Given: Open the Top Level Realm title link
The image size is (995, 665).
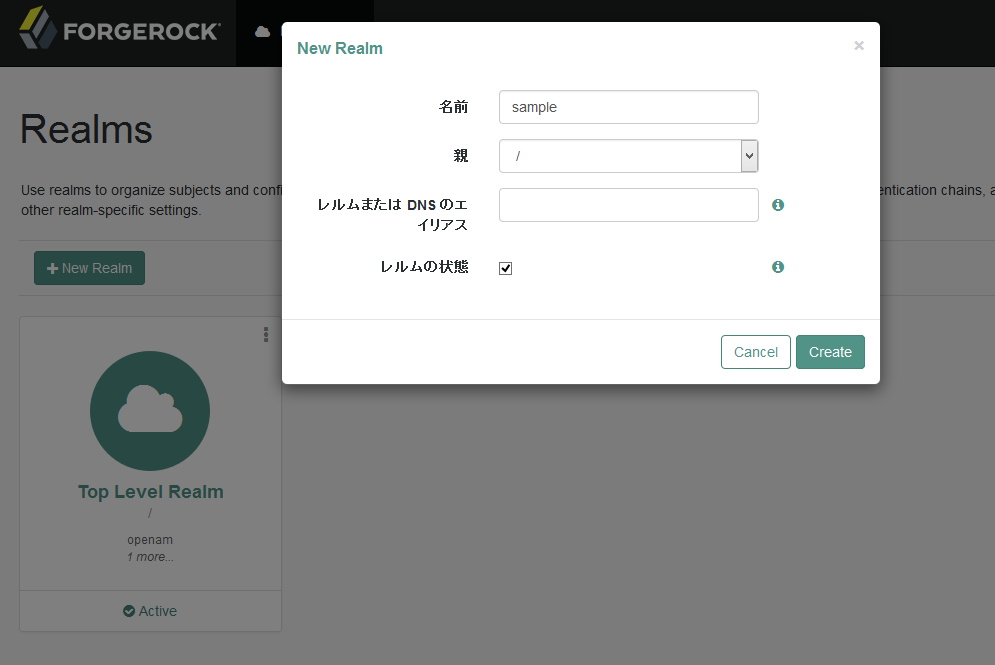Looking at the screenshot, I should point(150,492).
